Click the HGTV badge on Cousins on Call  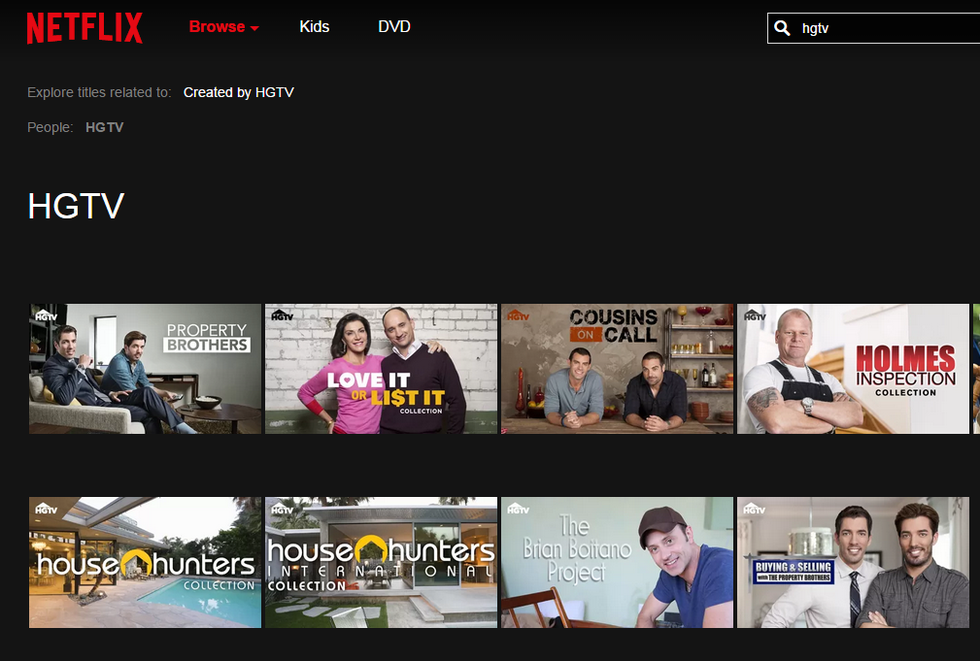[x=518, y=314]
